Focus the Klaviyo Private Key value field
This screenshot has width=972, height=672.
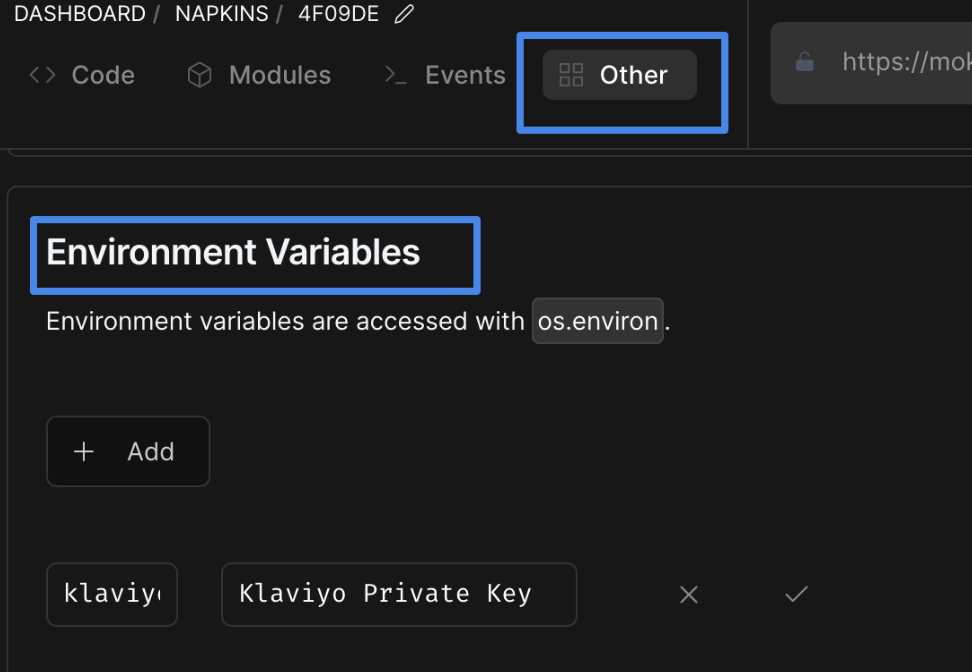coord(398,594)
